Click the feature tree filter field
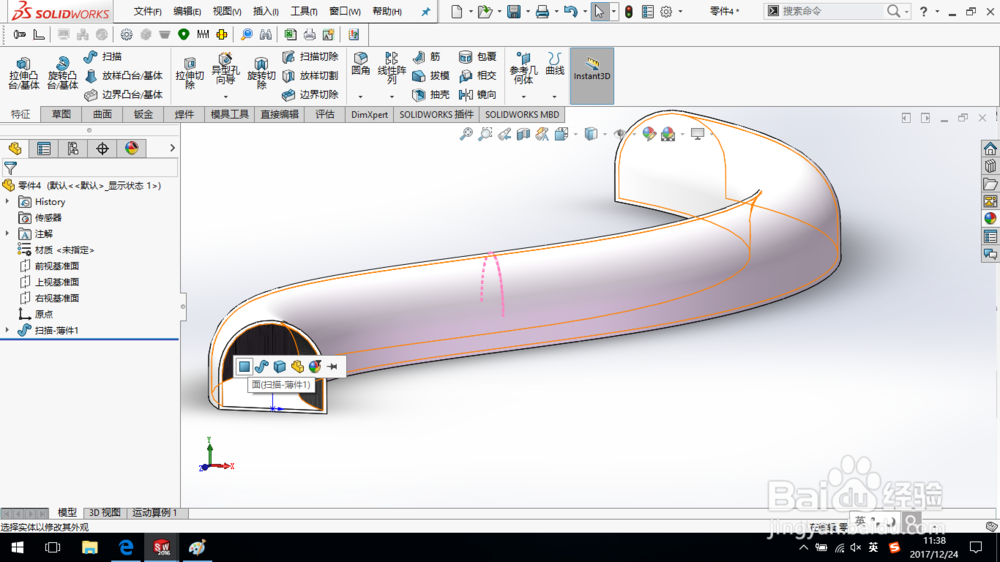This screenshot has width=1000, height=562. click(89, 168)
